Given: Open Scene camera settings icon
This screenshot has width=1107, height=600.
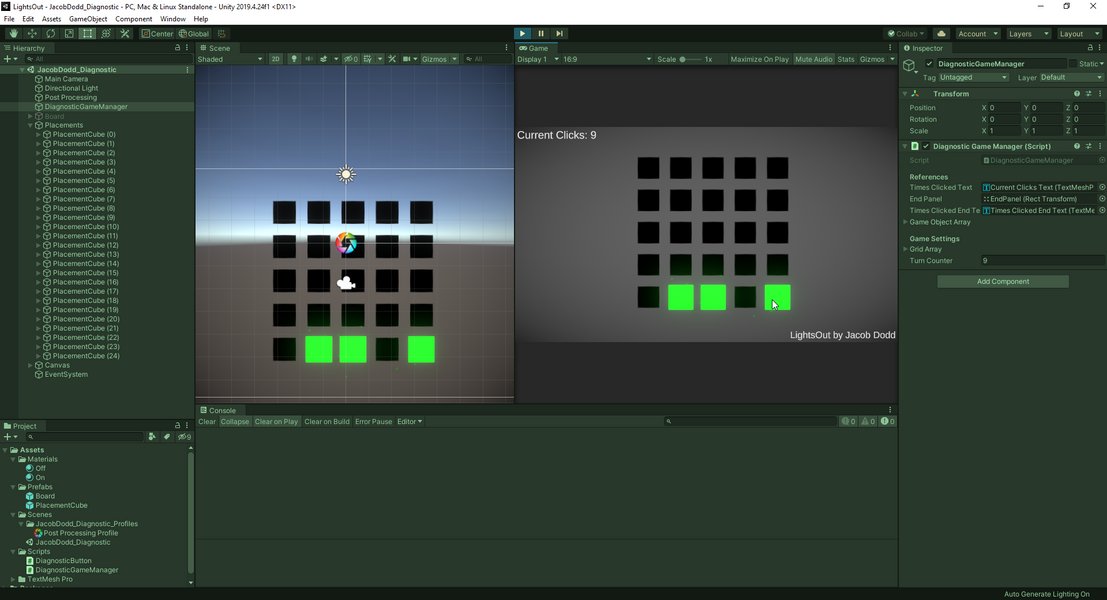Looking at the screenshot, I should pyautogui.click(x=407, y=59).
